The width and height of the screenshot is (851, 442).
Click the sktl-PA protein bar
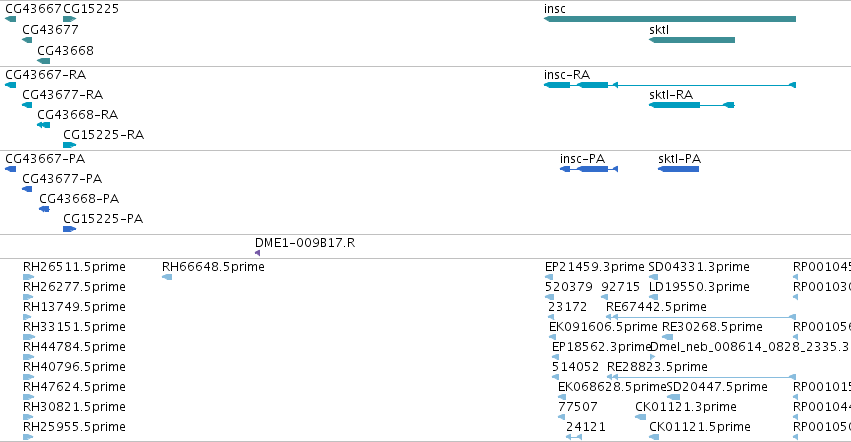point(678,169)
